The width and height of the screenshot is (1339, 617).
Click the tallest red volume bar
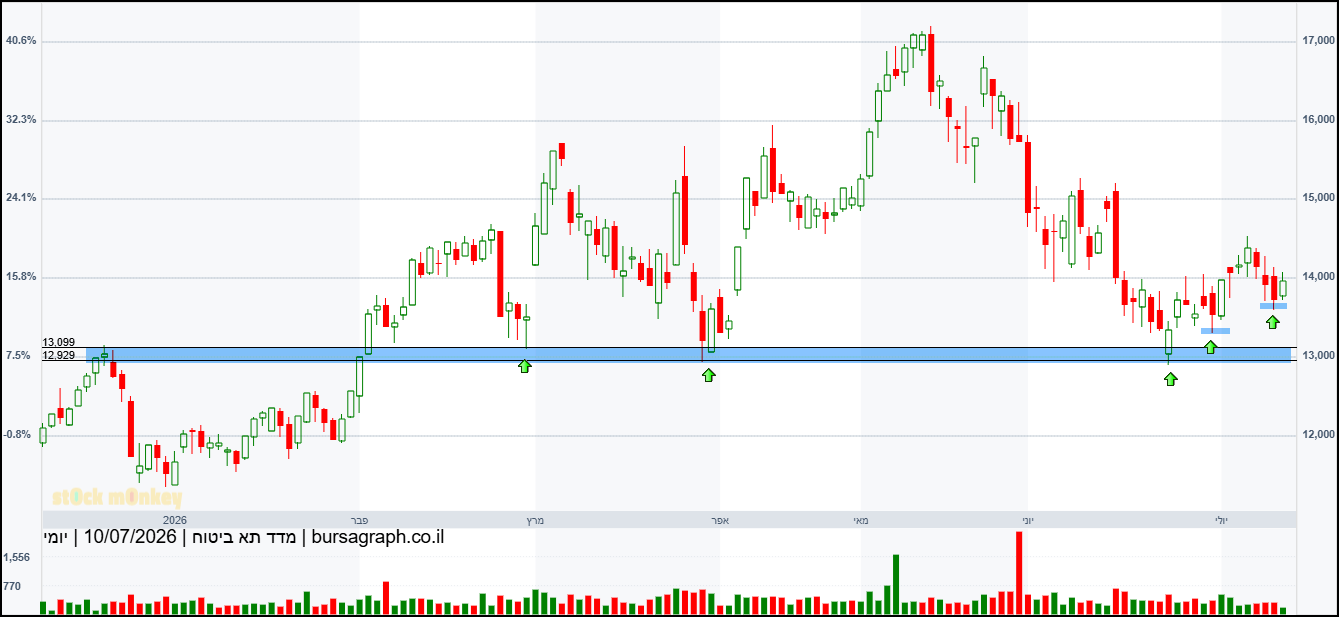1018,573
